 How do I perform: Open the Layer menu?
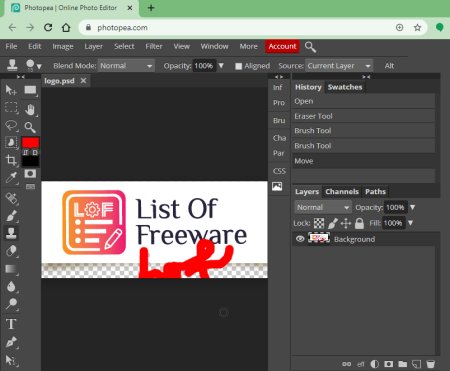[x=93, y=46]
